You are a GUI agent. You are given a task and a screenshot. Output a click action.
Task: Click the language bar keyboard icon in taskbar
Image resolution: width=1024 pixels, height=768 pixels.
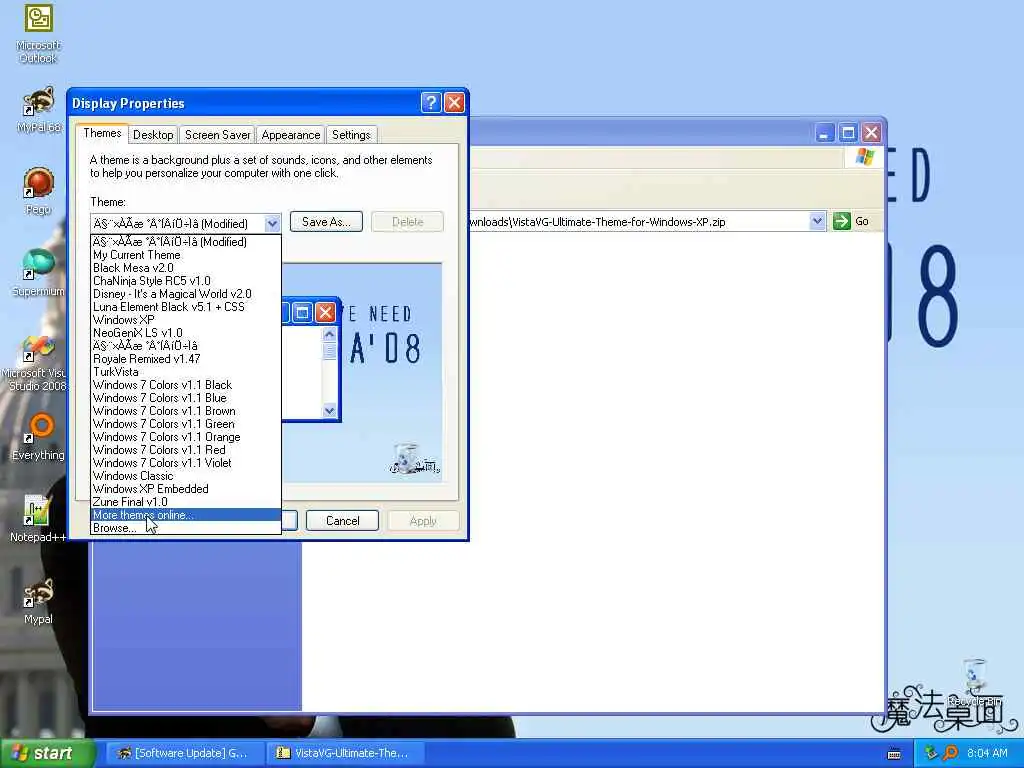click(x=894, y=754)
